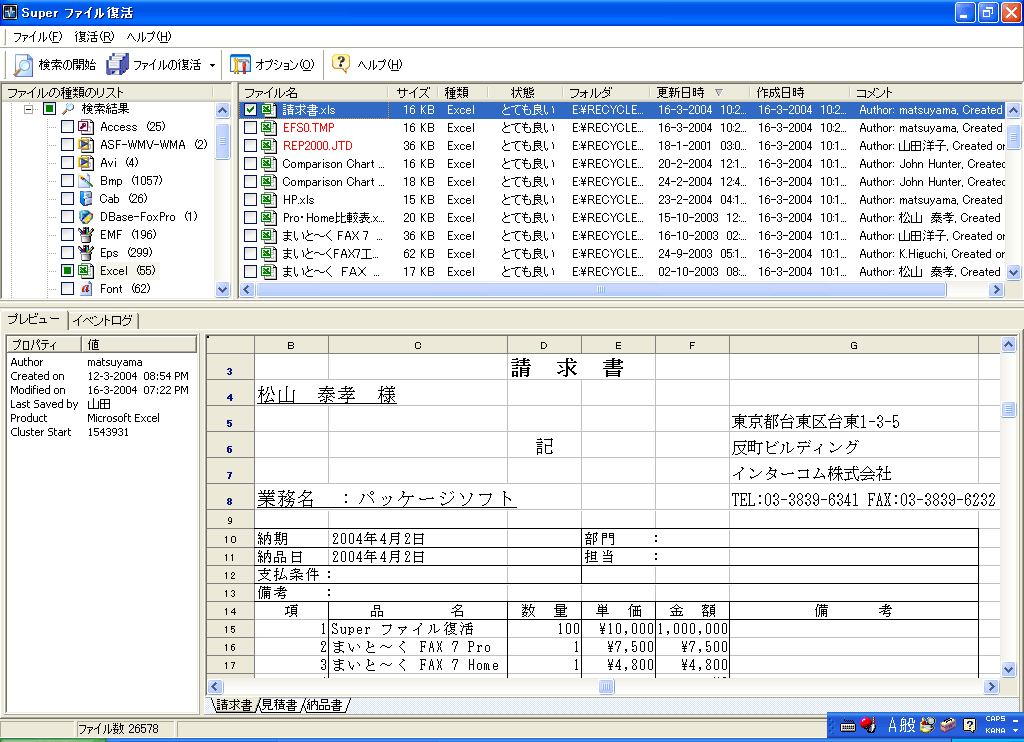Uncheck the 請求書.xls file checkbox
Viewport: 1024px width, 742px height.
pyautogui.click(x=250, y=110)
